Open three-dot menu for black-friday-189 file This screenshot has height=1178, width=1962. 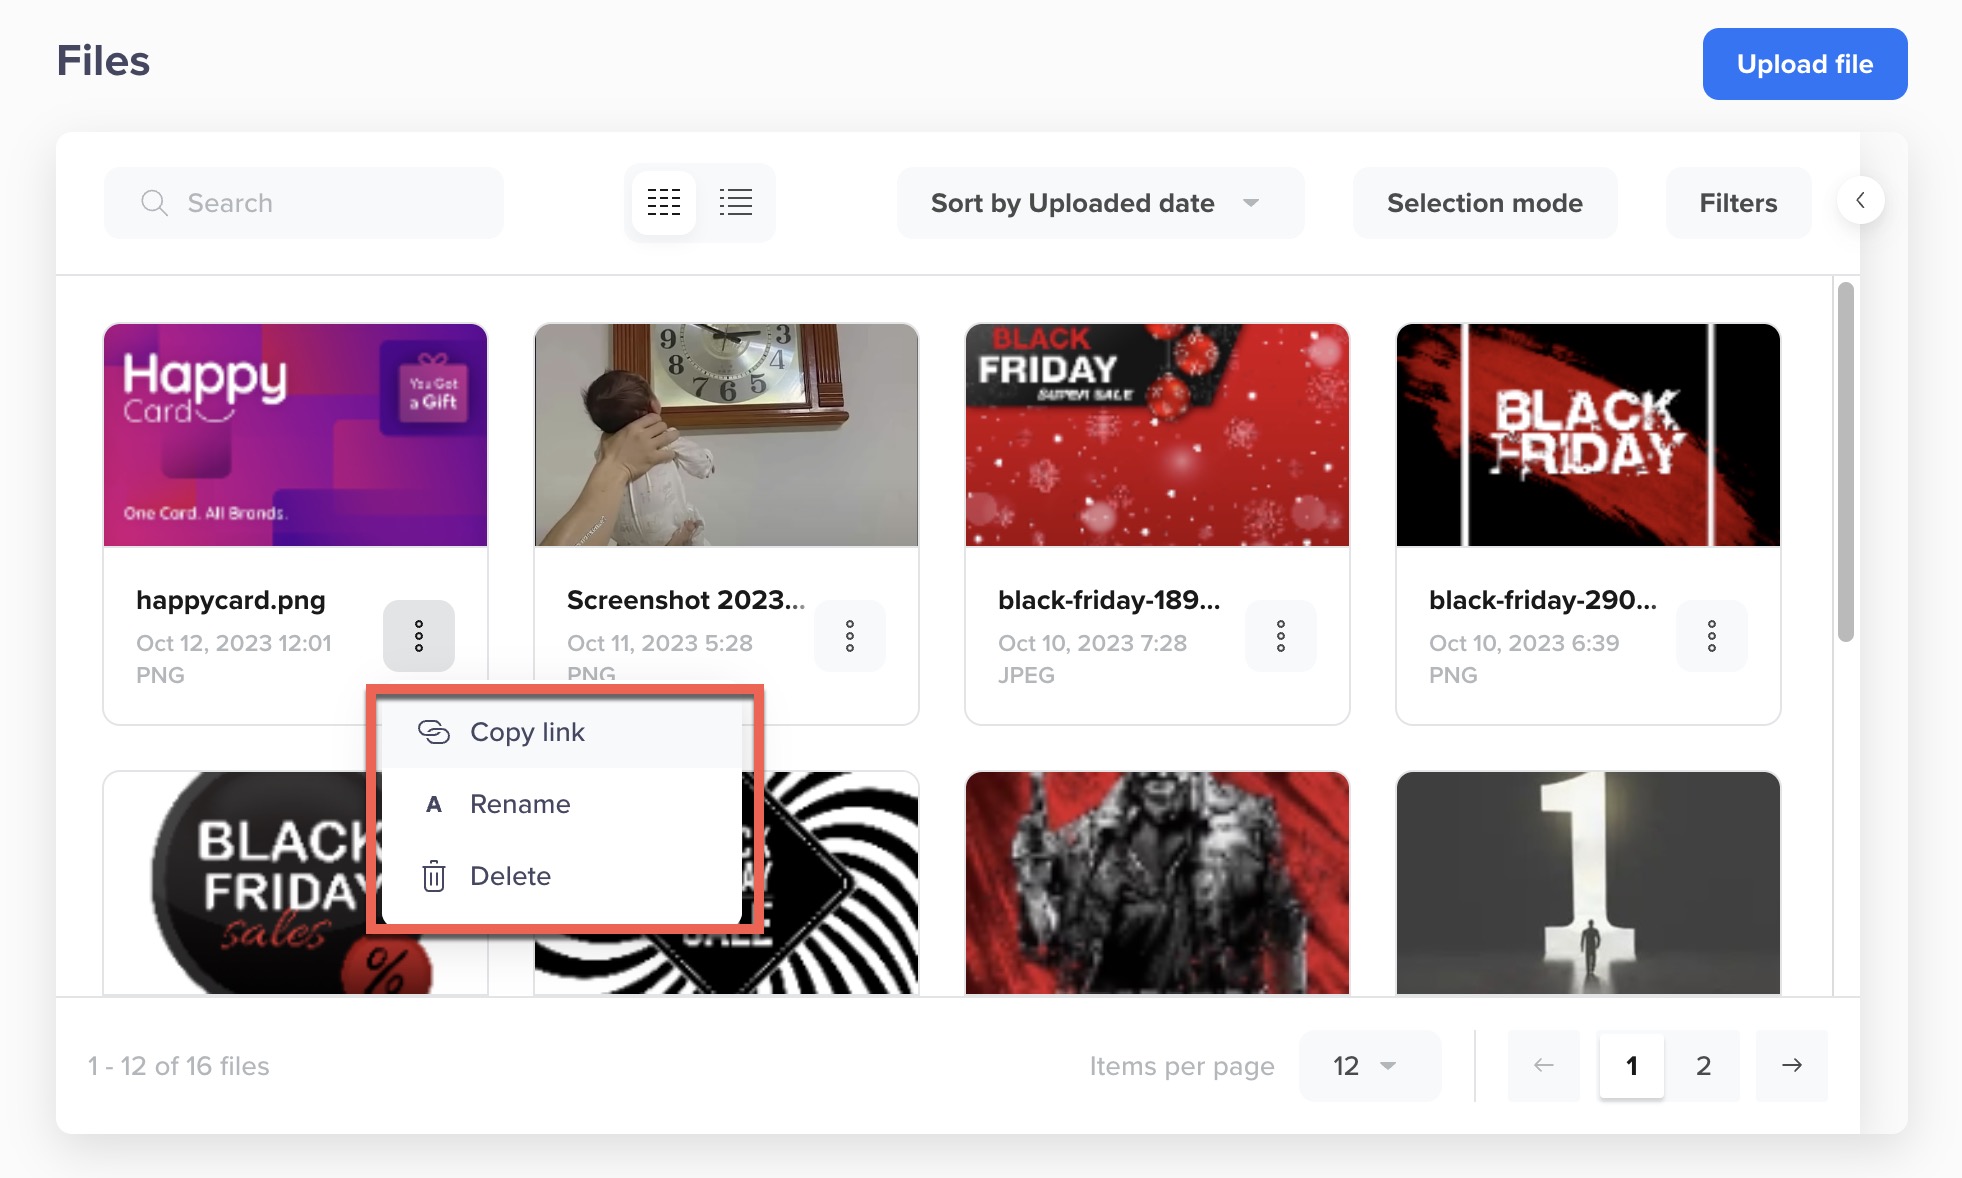[1281, 636]
